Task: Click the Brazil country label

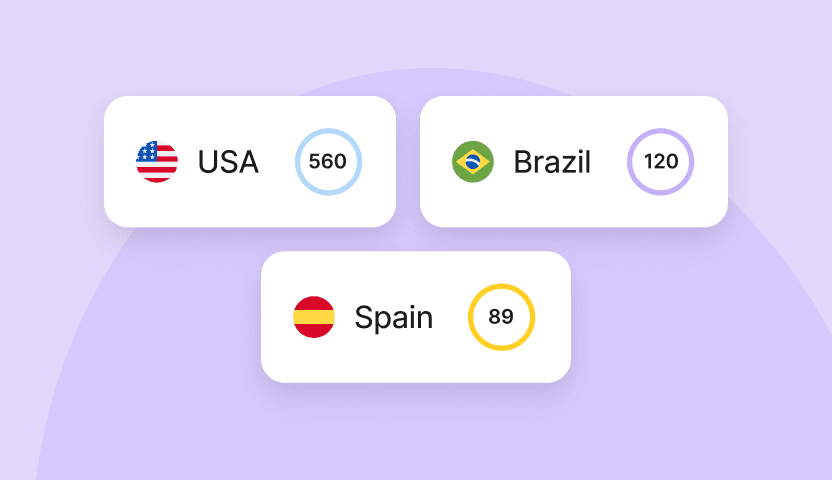Action: (552, 162)
